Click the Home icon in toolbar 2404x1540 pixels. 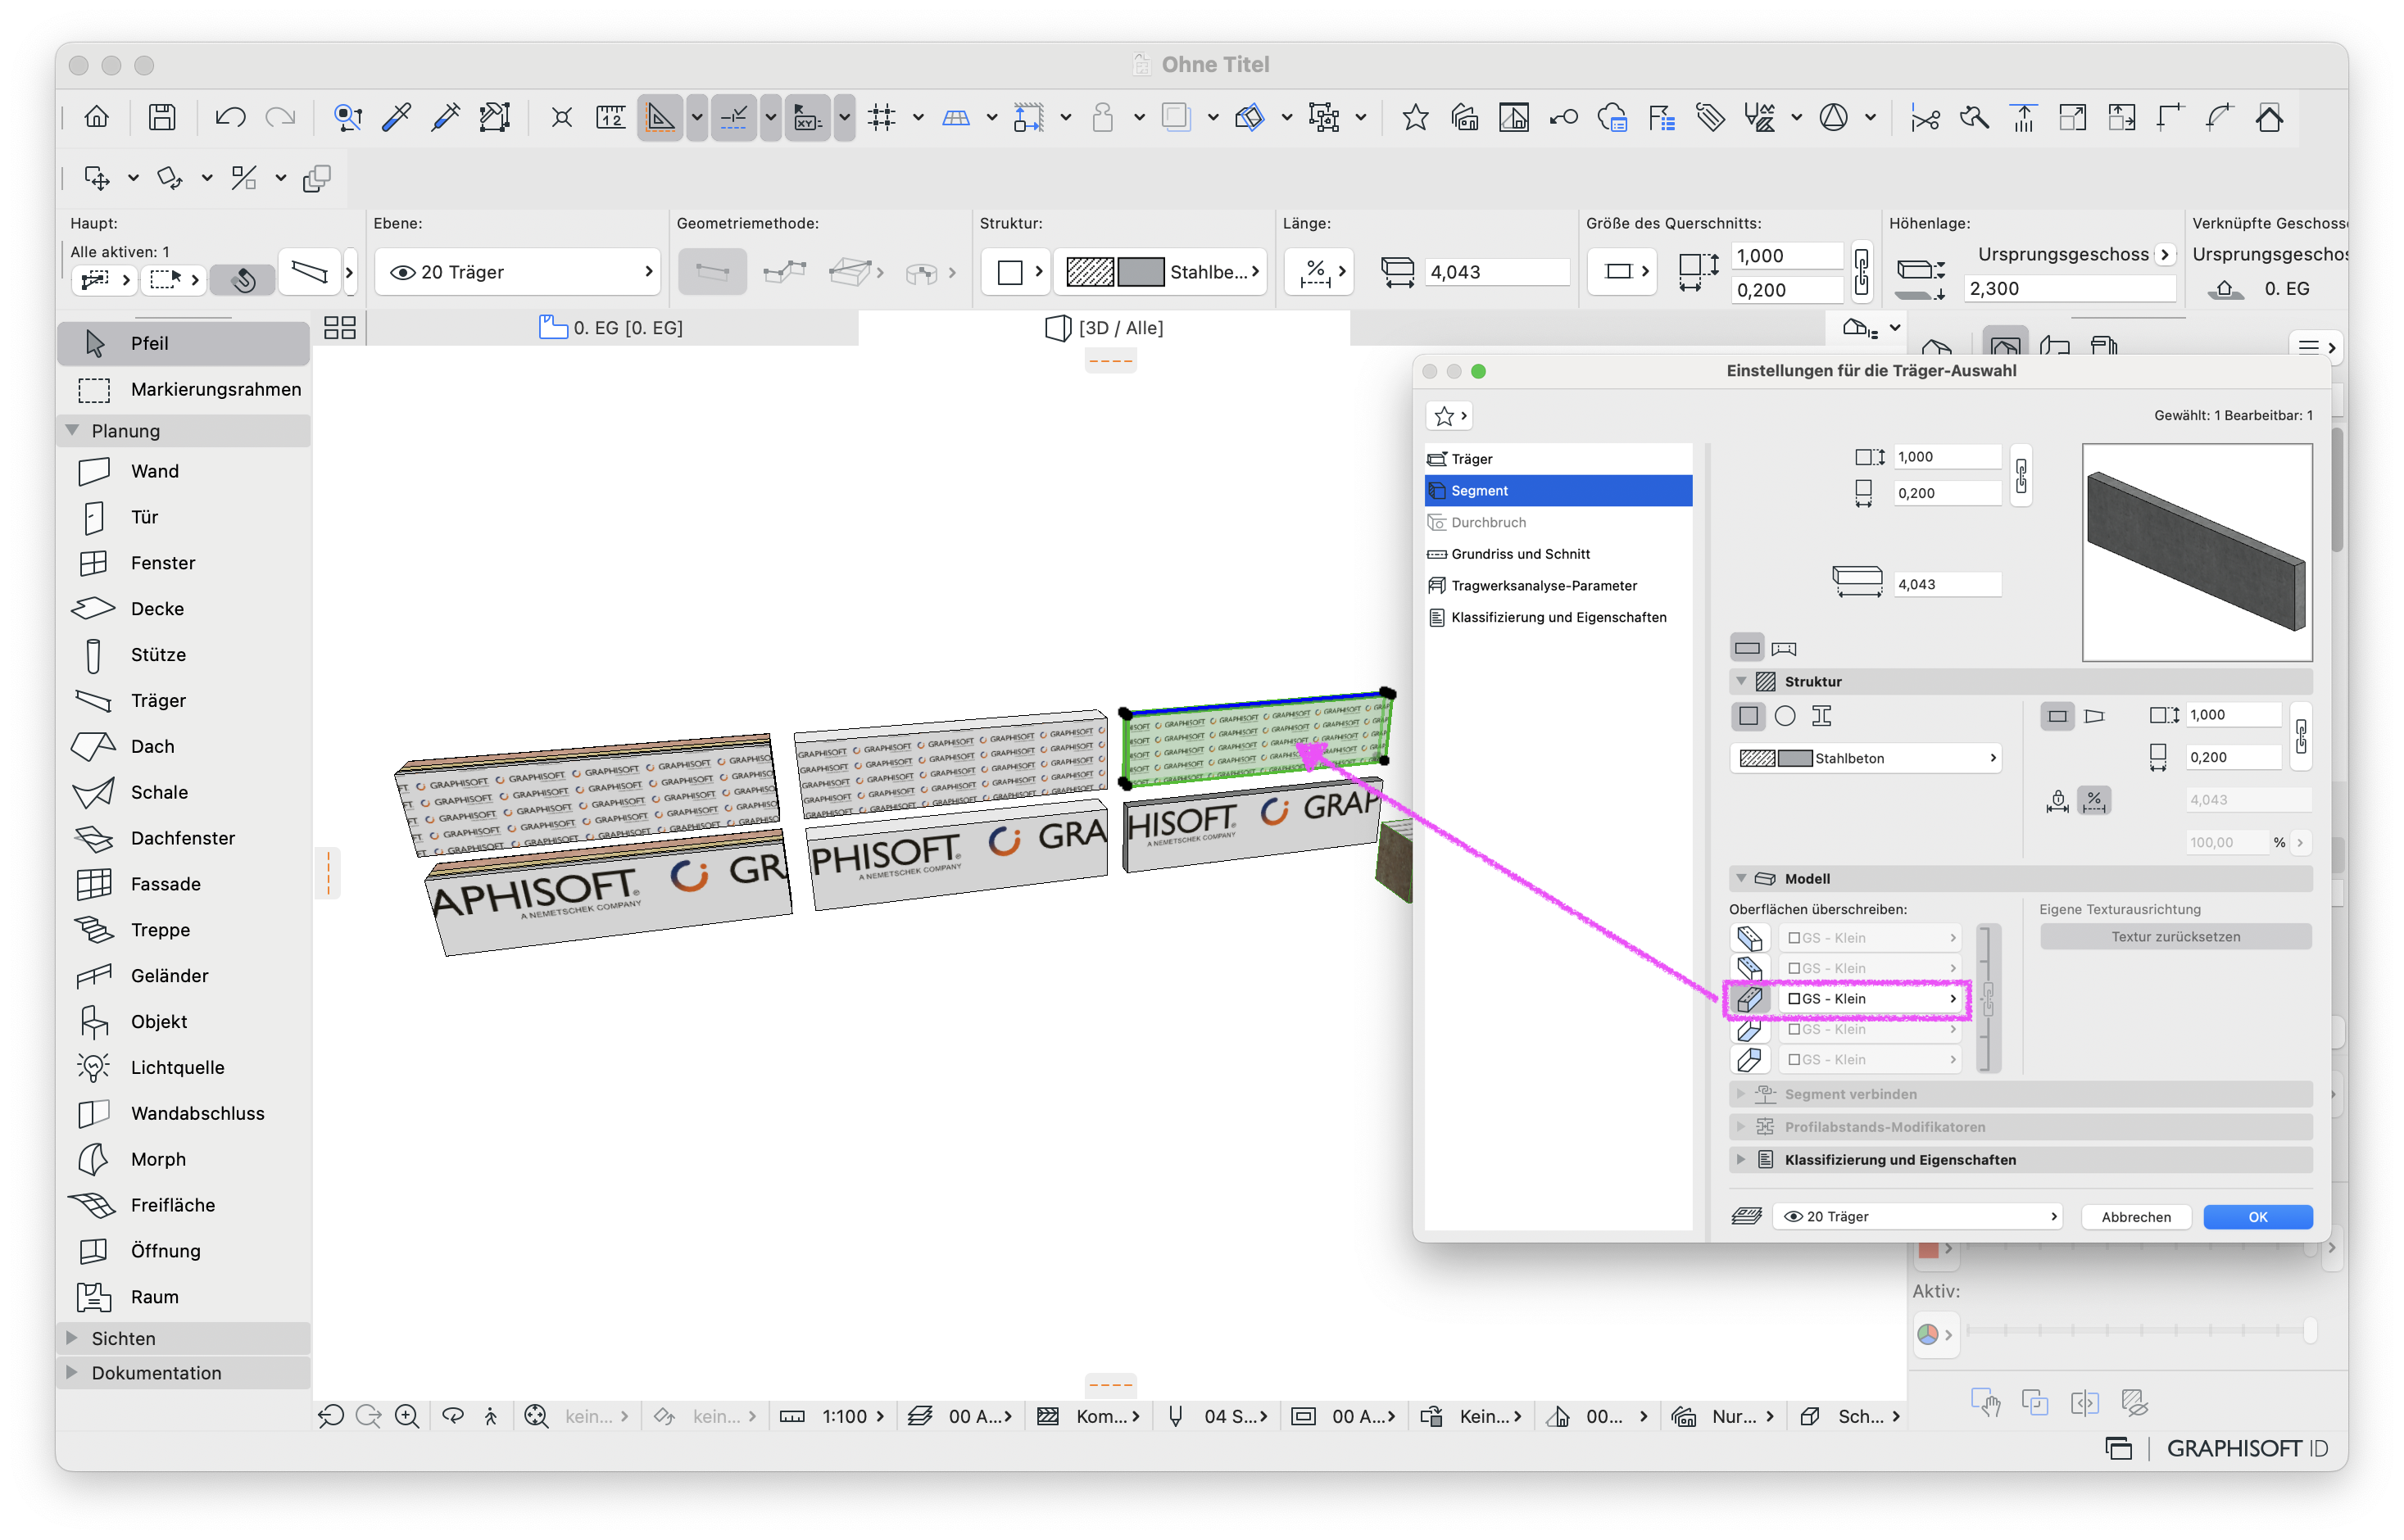pos(96,118)
